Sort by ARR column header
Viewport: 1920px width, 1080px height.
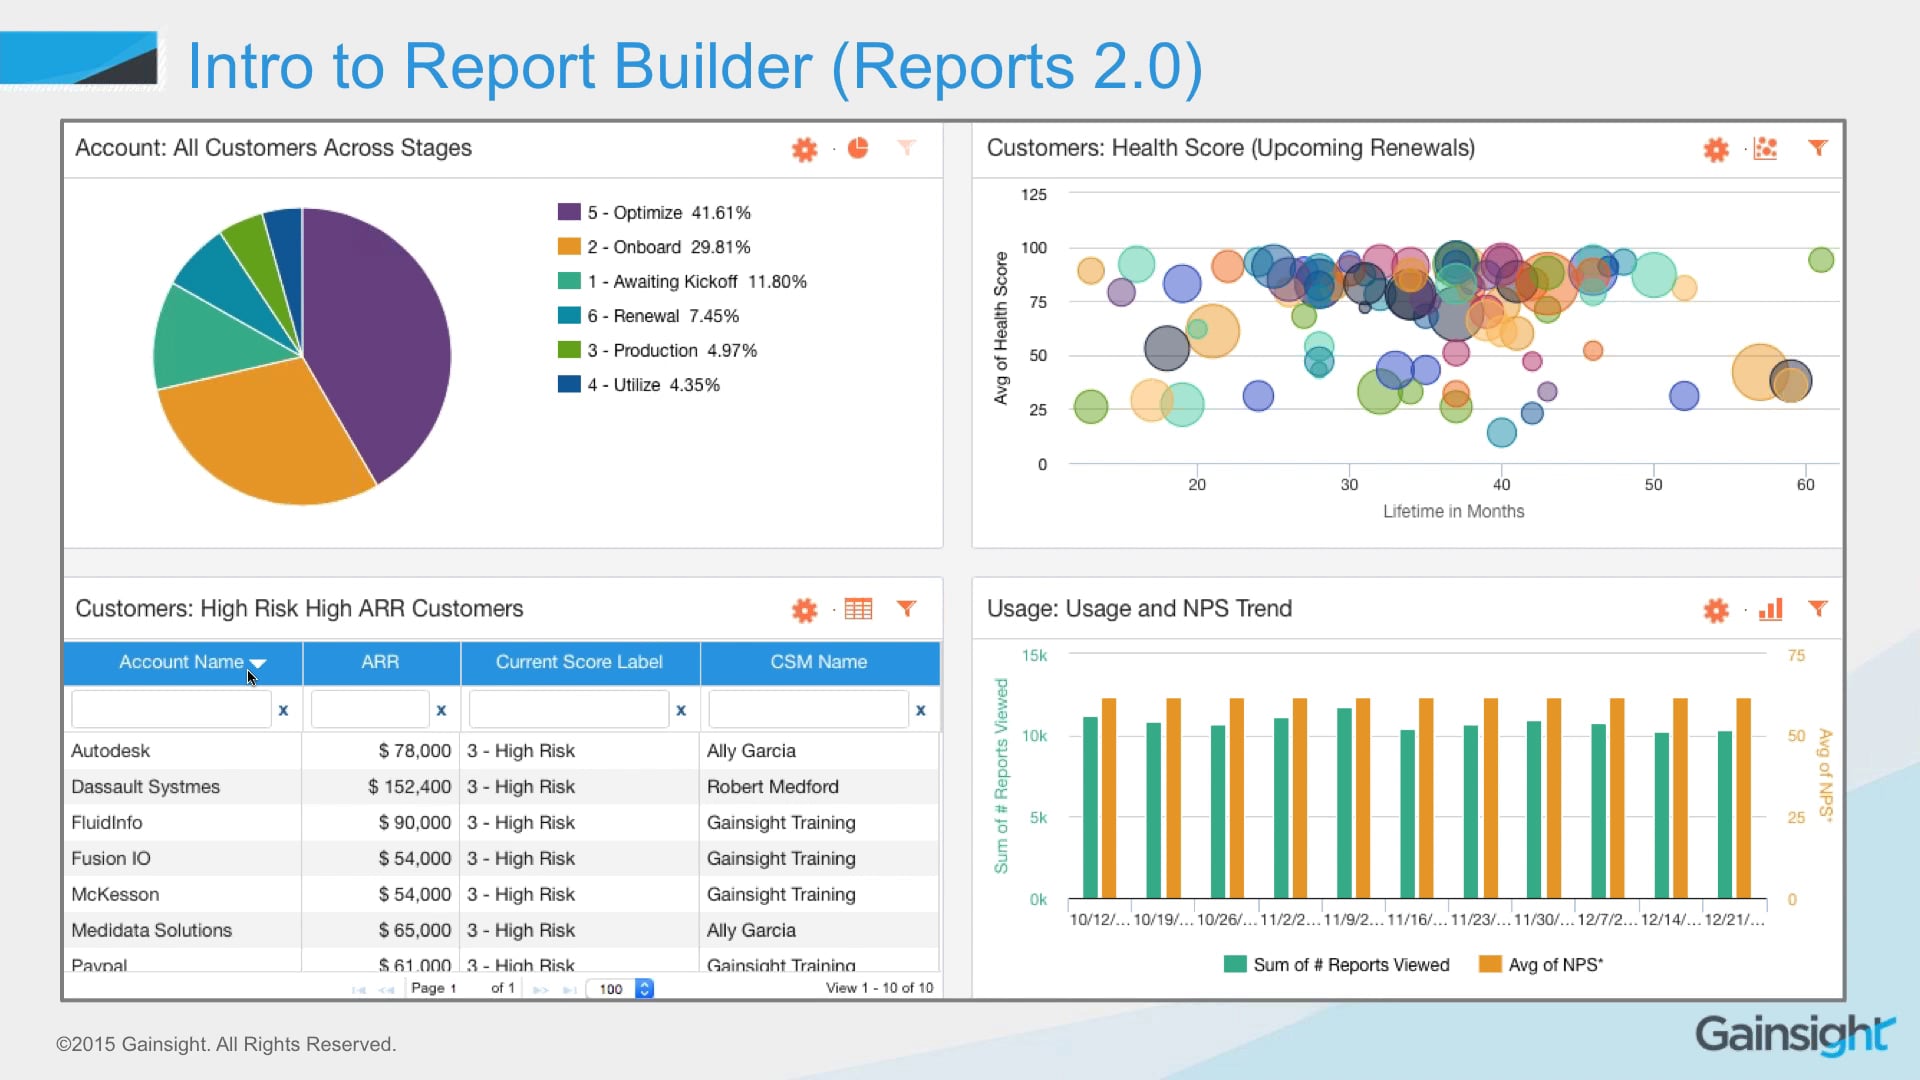(381, 662)
